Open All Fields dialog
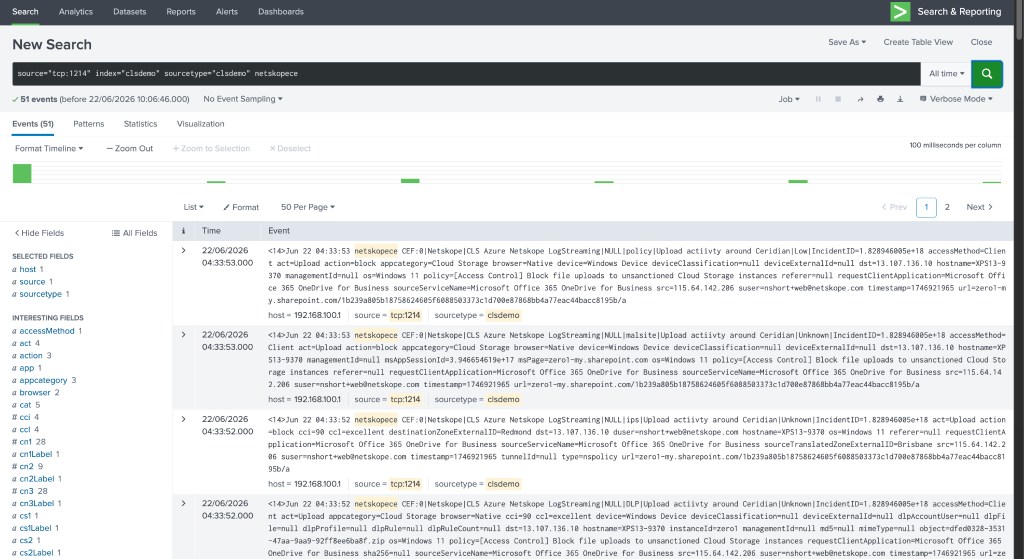This screenshot has width=1024, height=559. [x=135, y=232]
